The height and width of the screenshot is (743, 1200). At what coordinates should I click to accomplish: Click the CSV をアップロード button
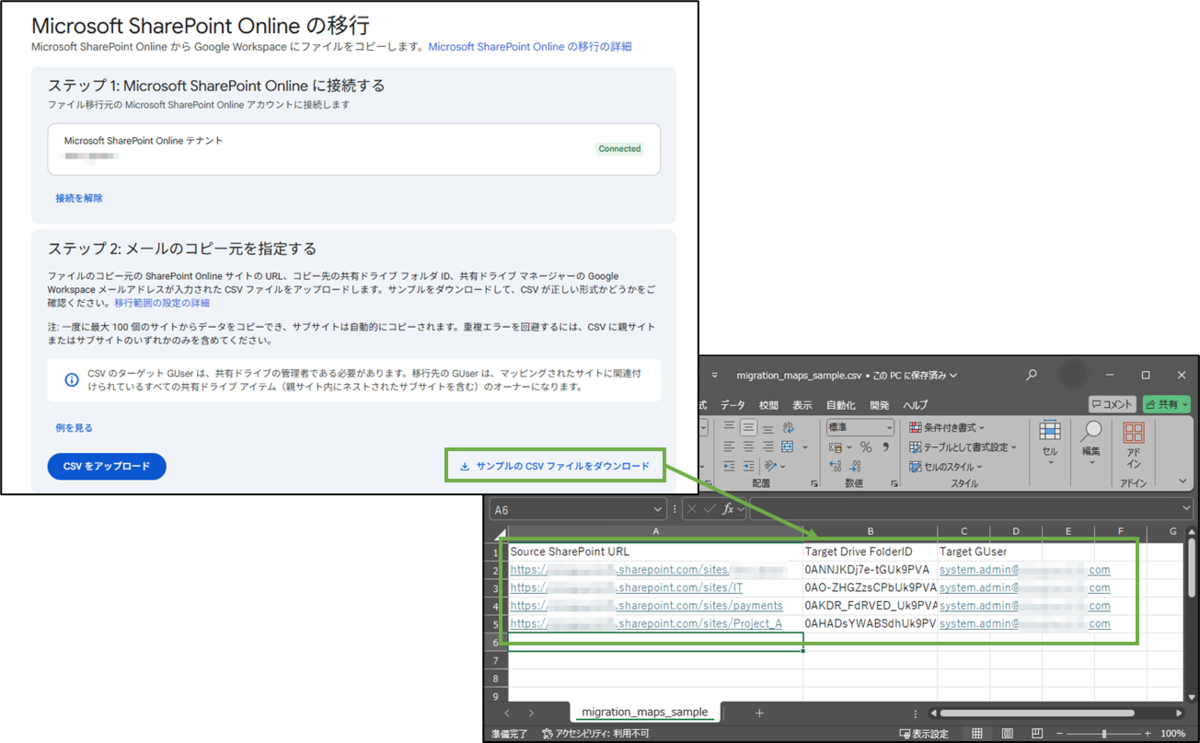107,466
